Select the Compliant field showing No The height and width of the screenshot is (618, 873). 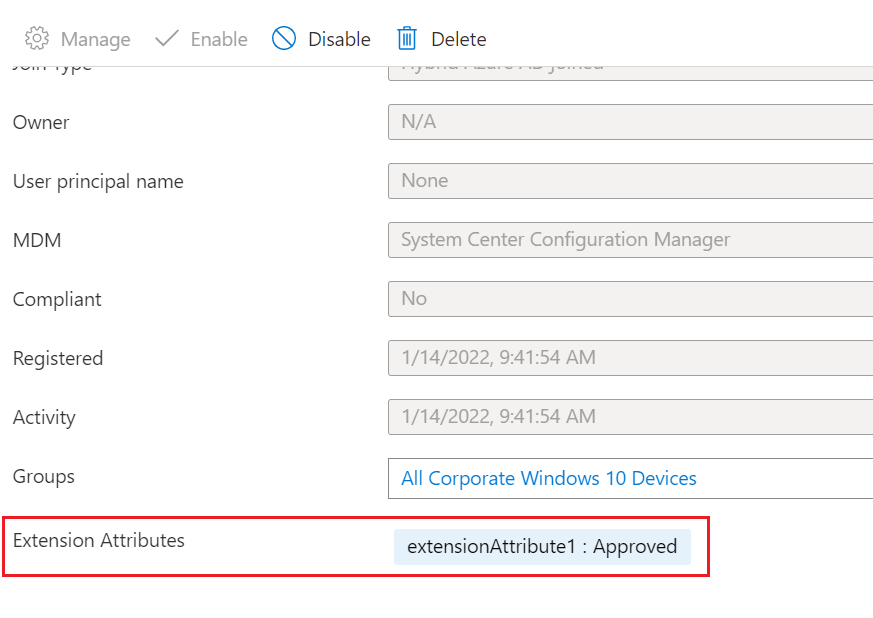tap(630, 299)
